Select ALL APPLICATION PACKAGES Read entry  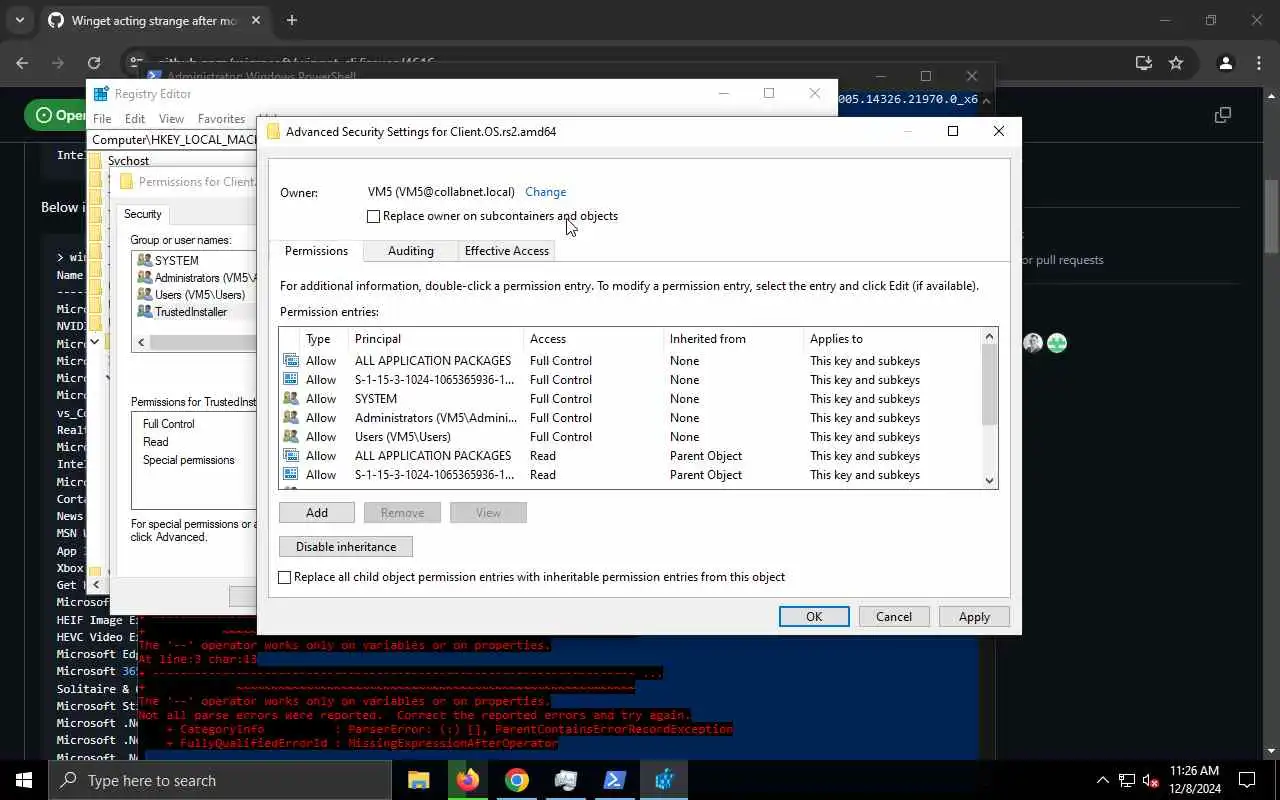[630, 456]
